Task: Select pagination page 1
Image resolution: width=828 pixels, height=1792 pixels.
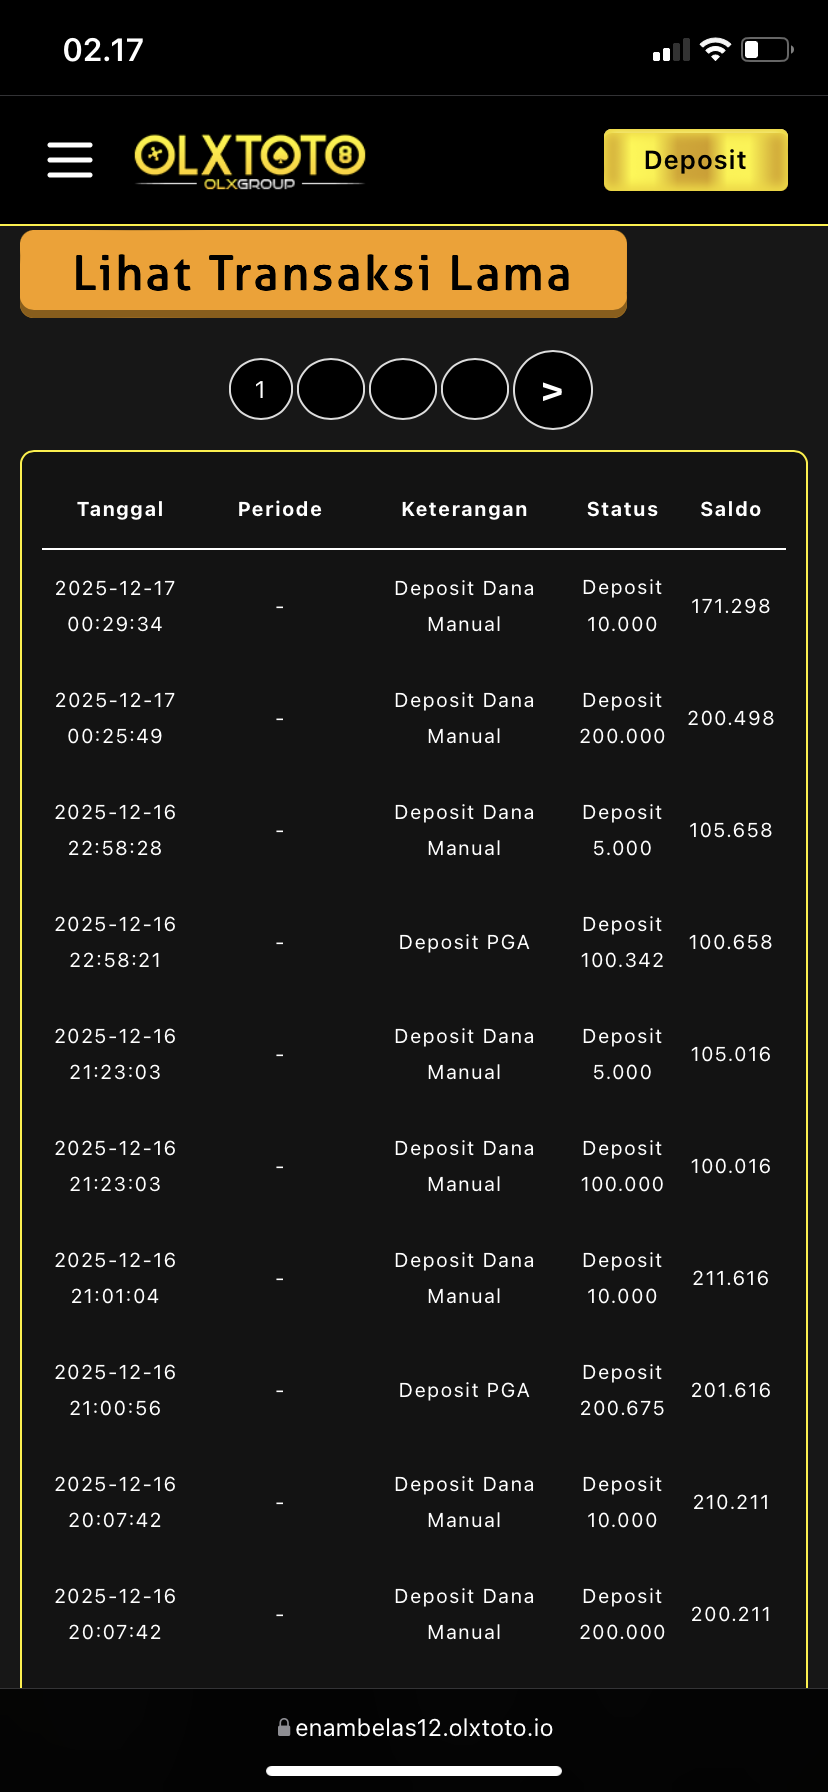Action: click(261, 389)
